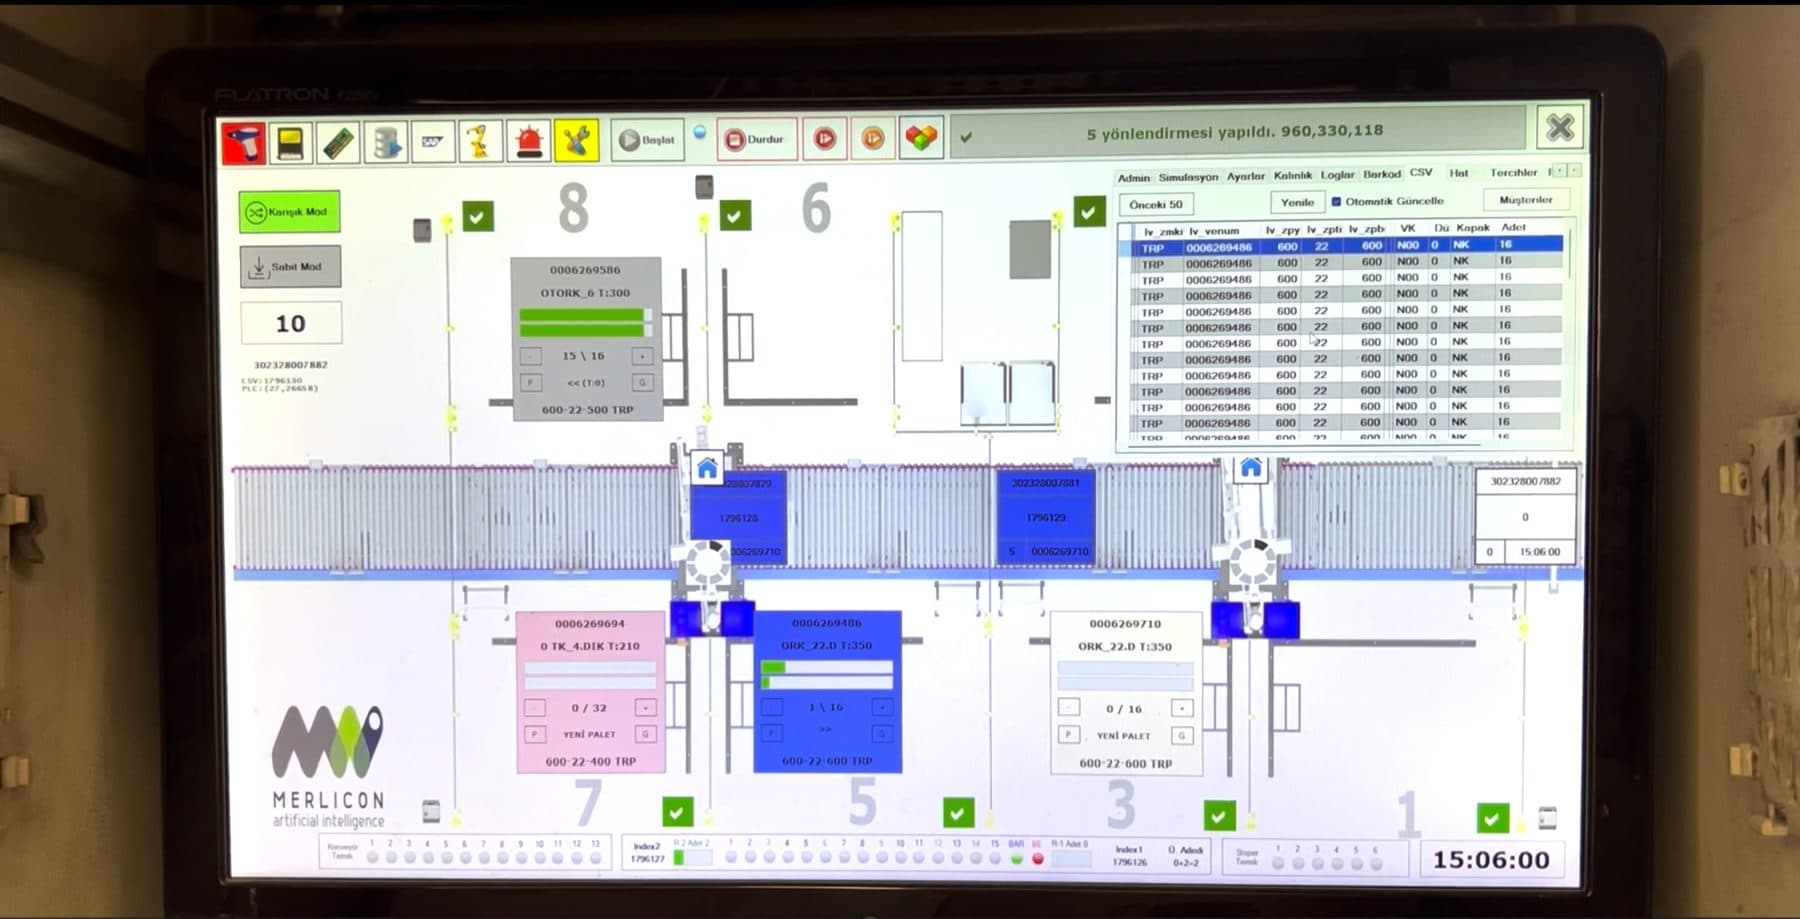Image resolution: width=1800 pixels, height=919 pixels.
Task: Click the R2 Adet 2 progress indicator
Action: click(x=693, y=857)
